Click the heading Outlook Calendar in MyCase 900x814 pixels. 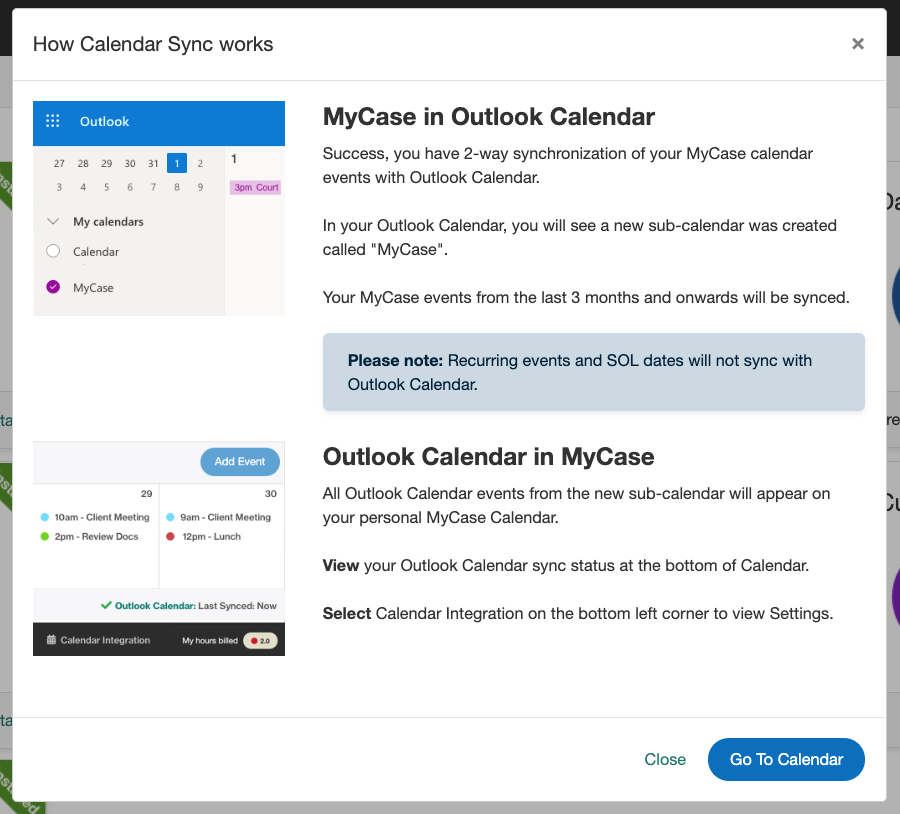[488, 457]
